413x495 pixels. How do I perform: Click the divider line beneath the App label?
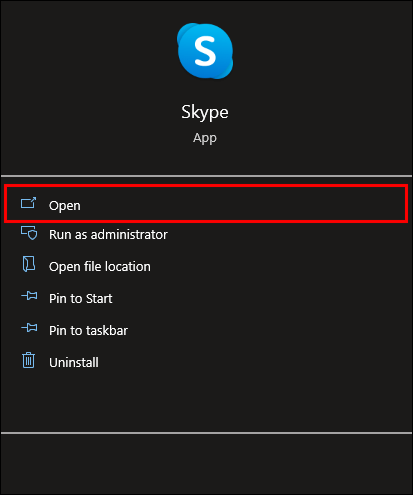pos(206,176)
